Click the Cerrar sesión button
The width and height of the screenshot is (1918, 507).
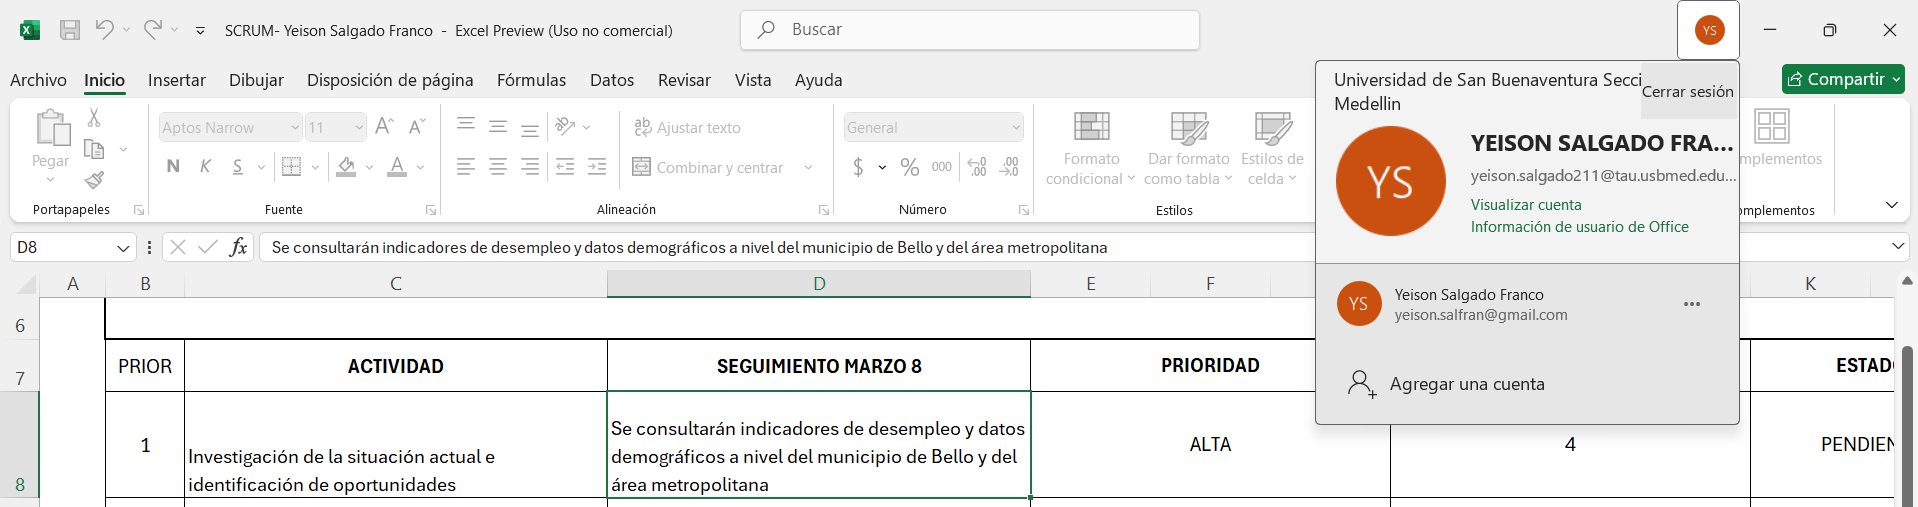click(1687, 91)
